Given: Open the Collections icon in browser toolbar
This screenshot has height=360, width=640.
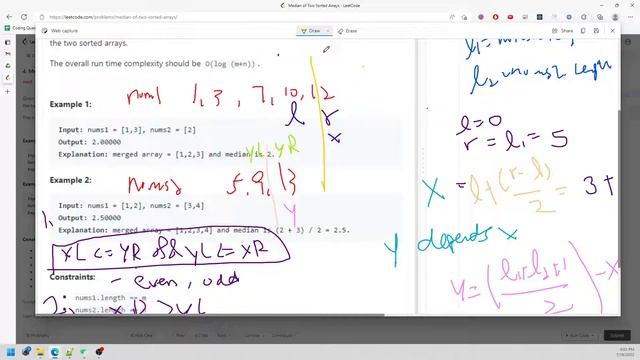Looking at the screenshot, I should click(600, 17).
